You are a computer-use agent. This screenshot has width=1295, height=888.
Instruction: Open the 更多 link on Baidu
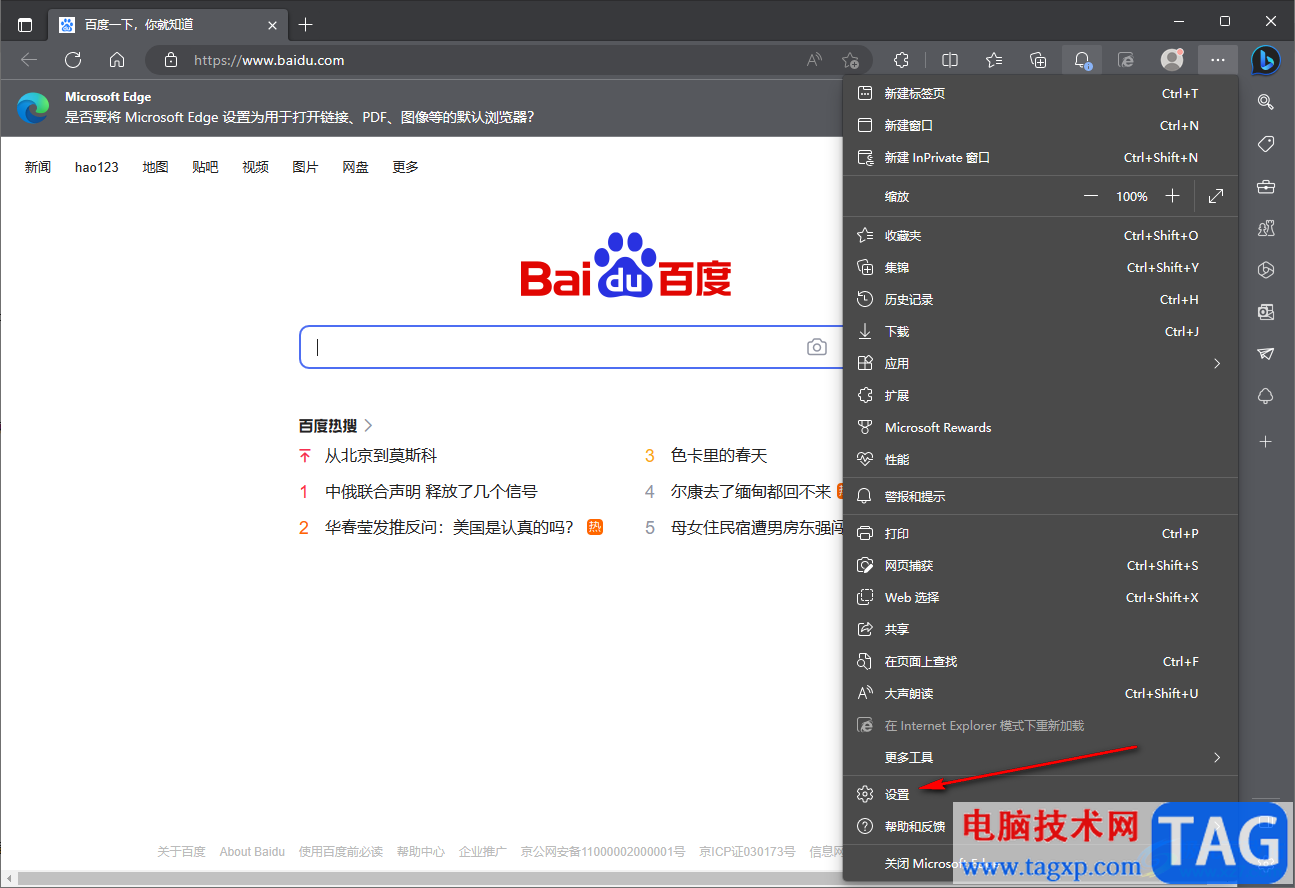(405, 167)
